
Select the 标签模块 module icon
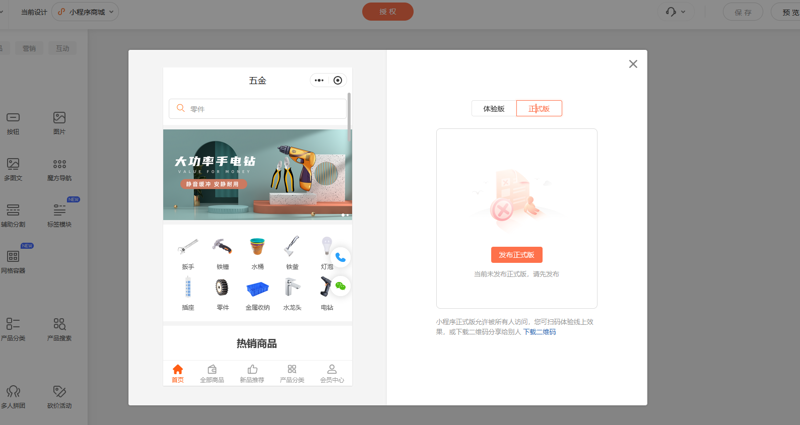tap(59, 210)
